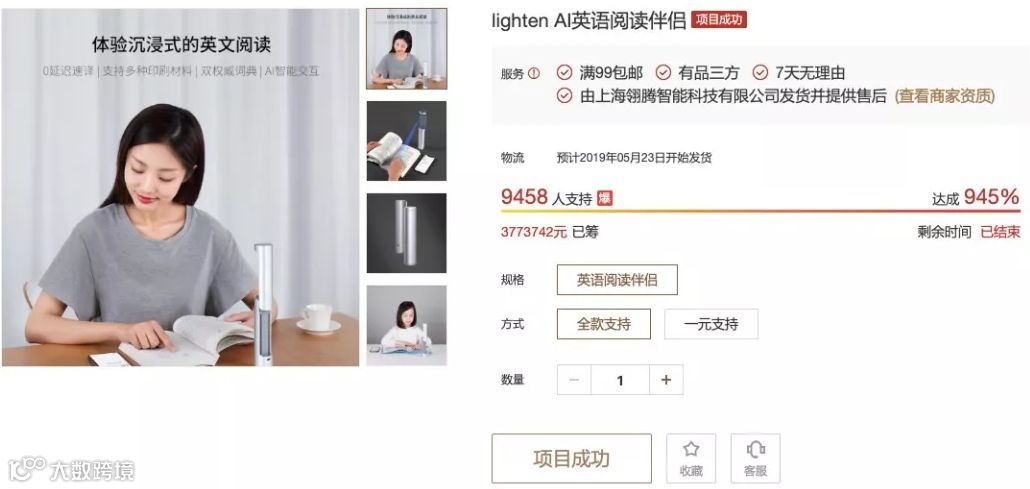Click the 7天无理由 checkmark icon
Viewport: 1030px width, 489px height.
pyautogui.click(x=760, y=72)
